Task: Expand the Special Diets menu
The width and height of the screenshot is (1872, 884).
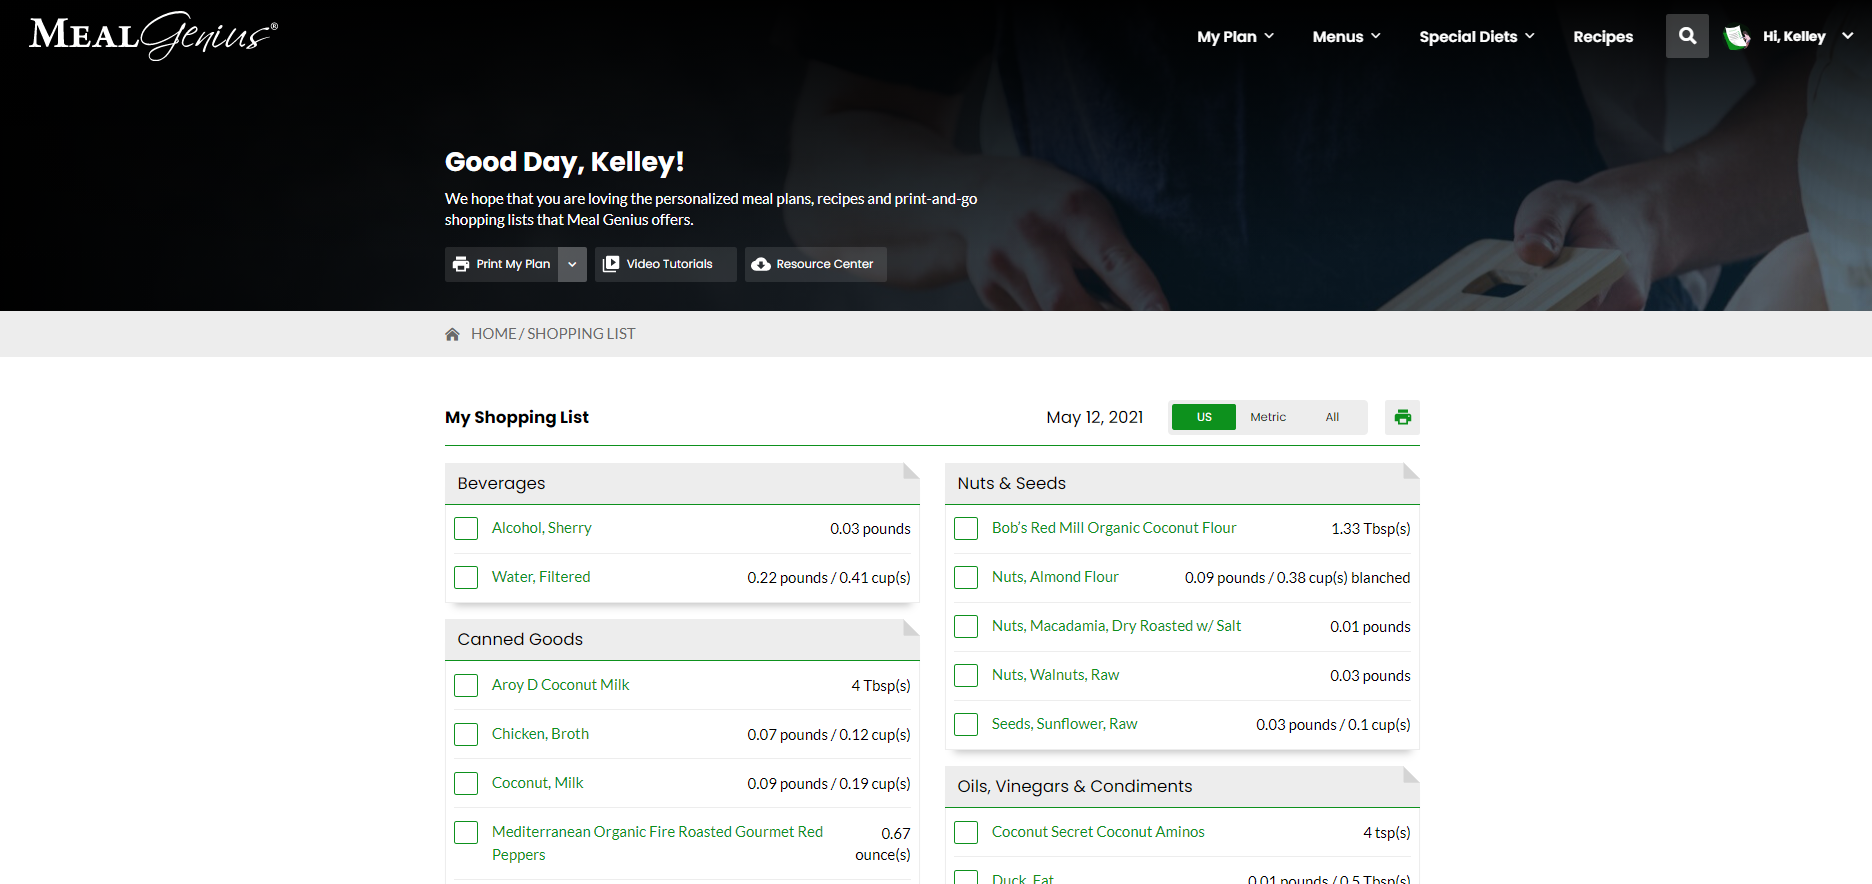Action: (x=1477, y=37)
